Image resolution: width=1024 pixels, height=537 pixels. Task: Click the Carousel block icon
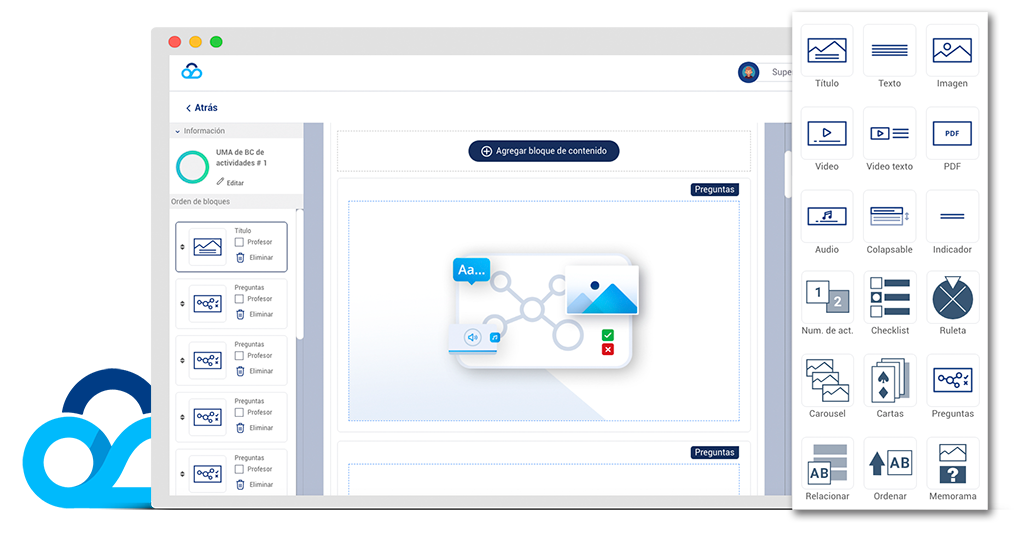pyautogui.click(x=826, y=381)
